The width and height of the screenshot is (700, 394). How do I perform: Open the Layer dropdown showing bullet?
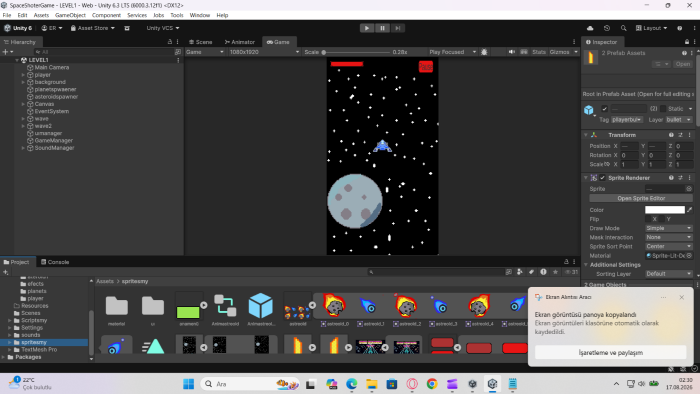pyautogui.click(x=679, y=120)
